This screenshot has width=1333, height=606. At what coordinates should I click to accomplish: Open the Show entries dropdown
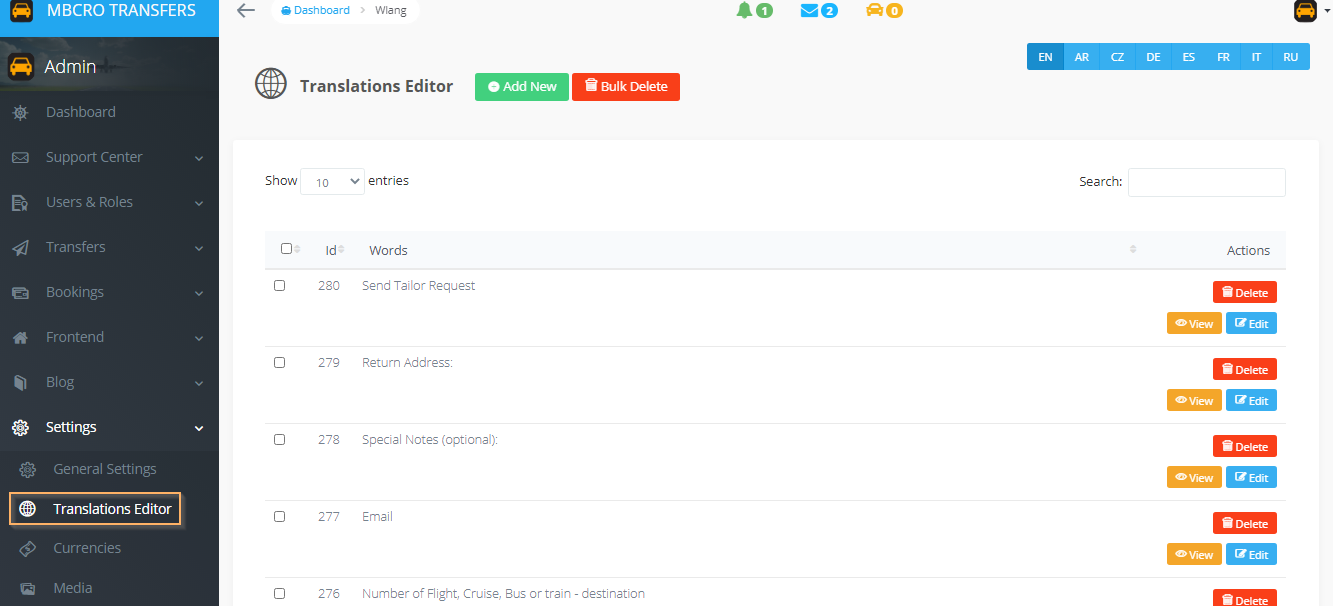[332, 182]
